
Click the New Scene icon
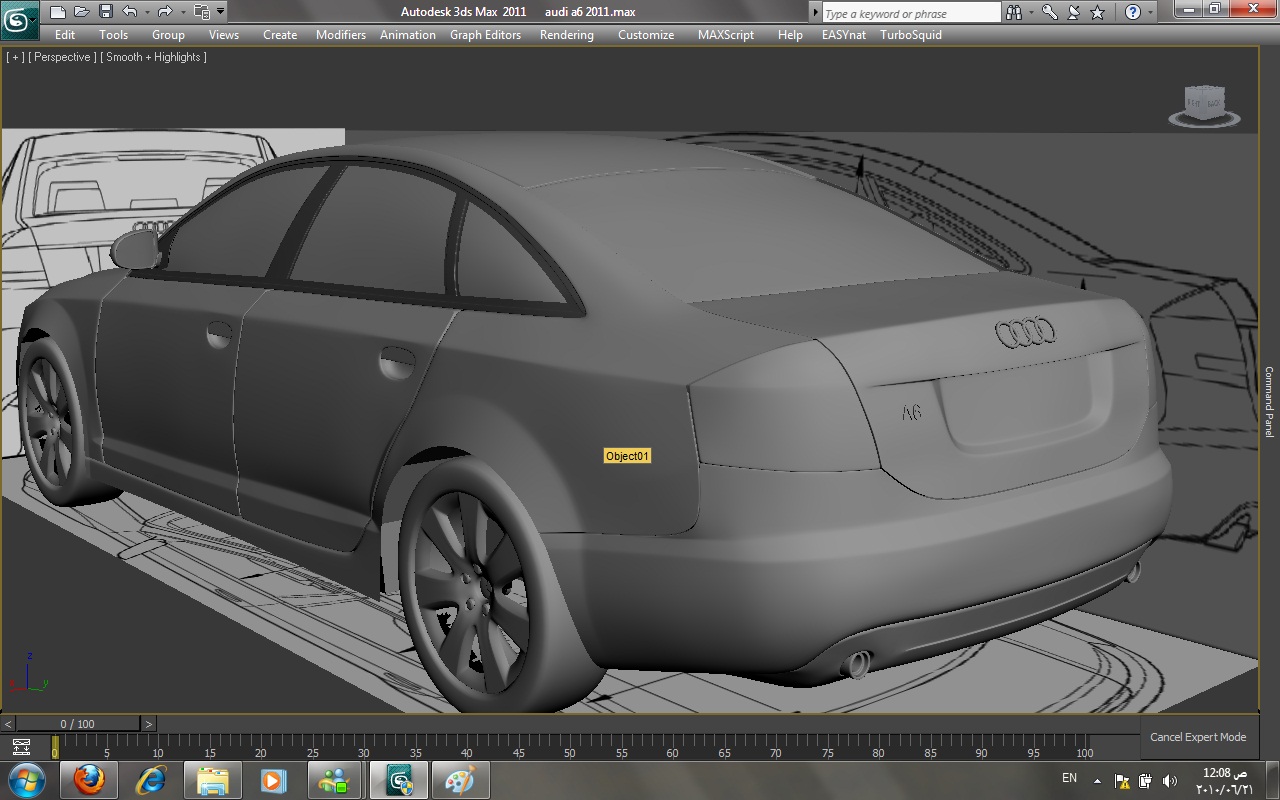58,12
